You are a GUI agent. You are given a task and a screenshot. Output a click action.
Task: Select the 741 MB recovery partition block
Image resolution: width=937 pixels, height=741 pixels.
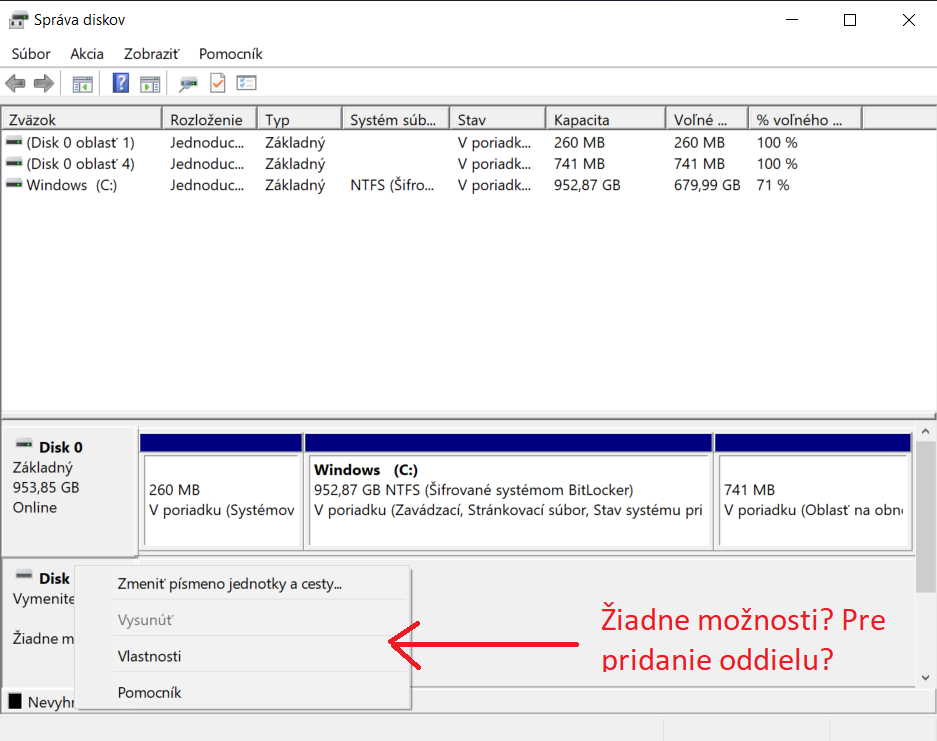812,500
